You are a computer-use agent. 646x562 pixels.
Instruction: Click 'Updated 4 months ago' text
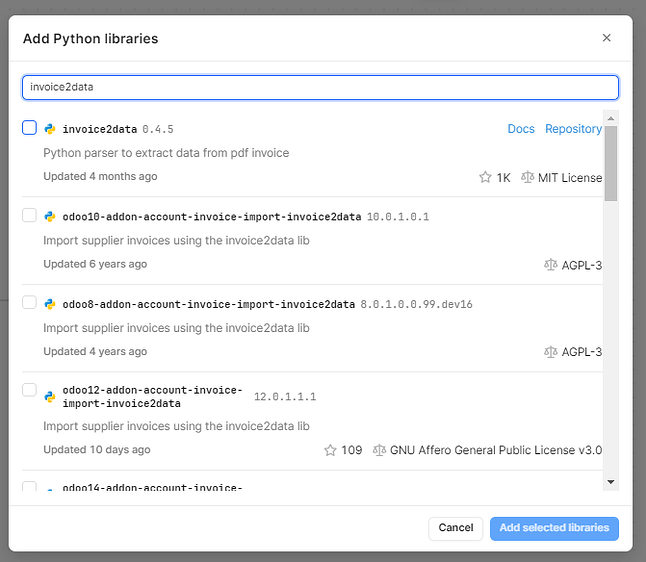100,176
